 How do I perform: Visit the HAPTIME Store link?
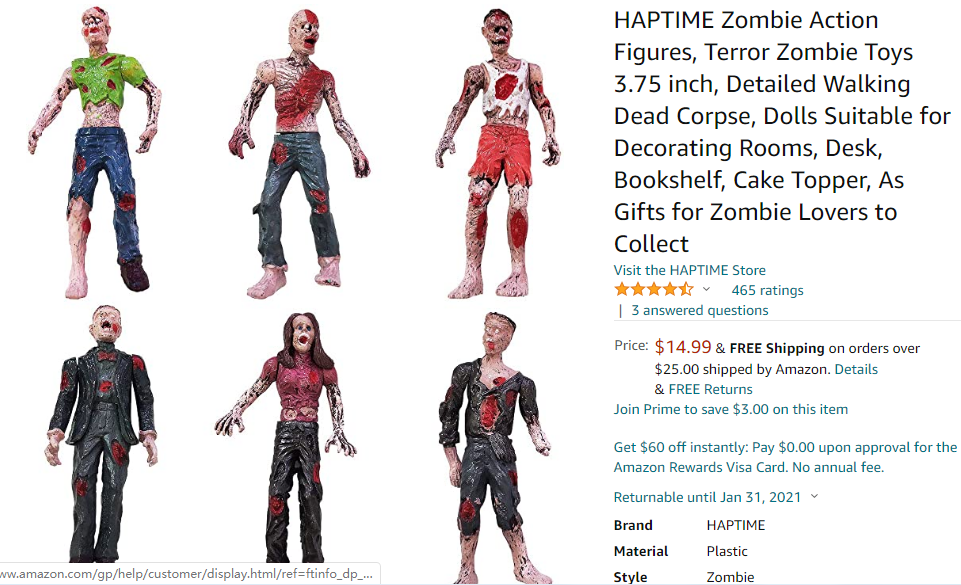click(689, 270)
